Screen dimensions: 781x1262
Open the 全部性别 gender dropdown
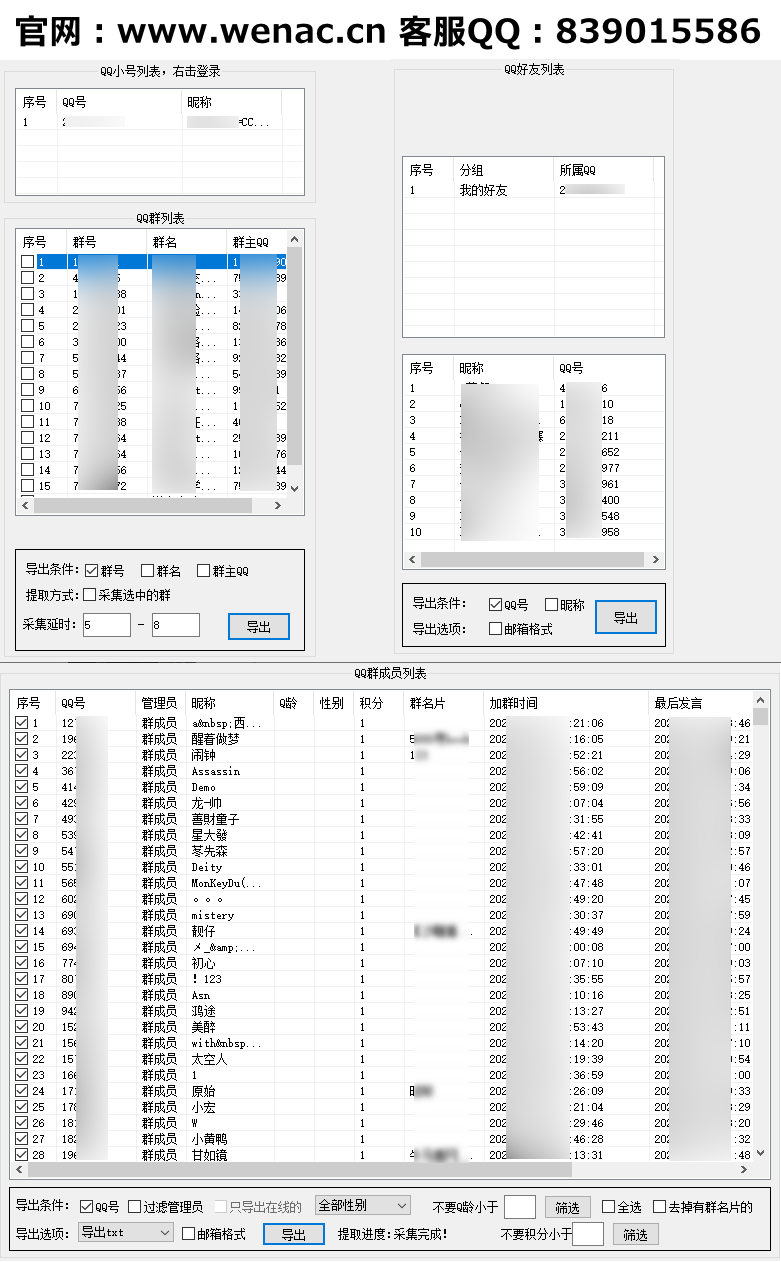362,1206
